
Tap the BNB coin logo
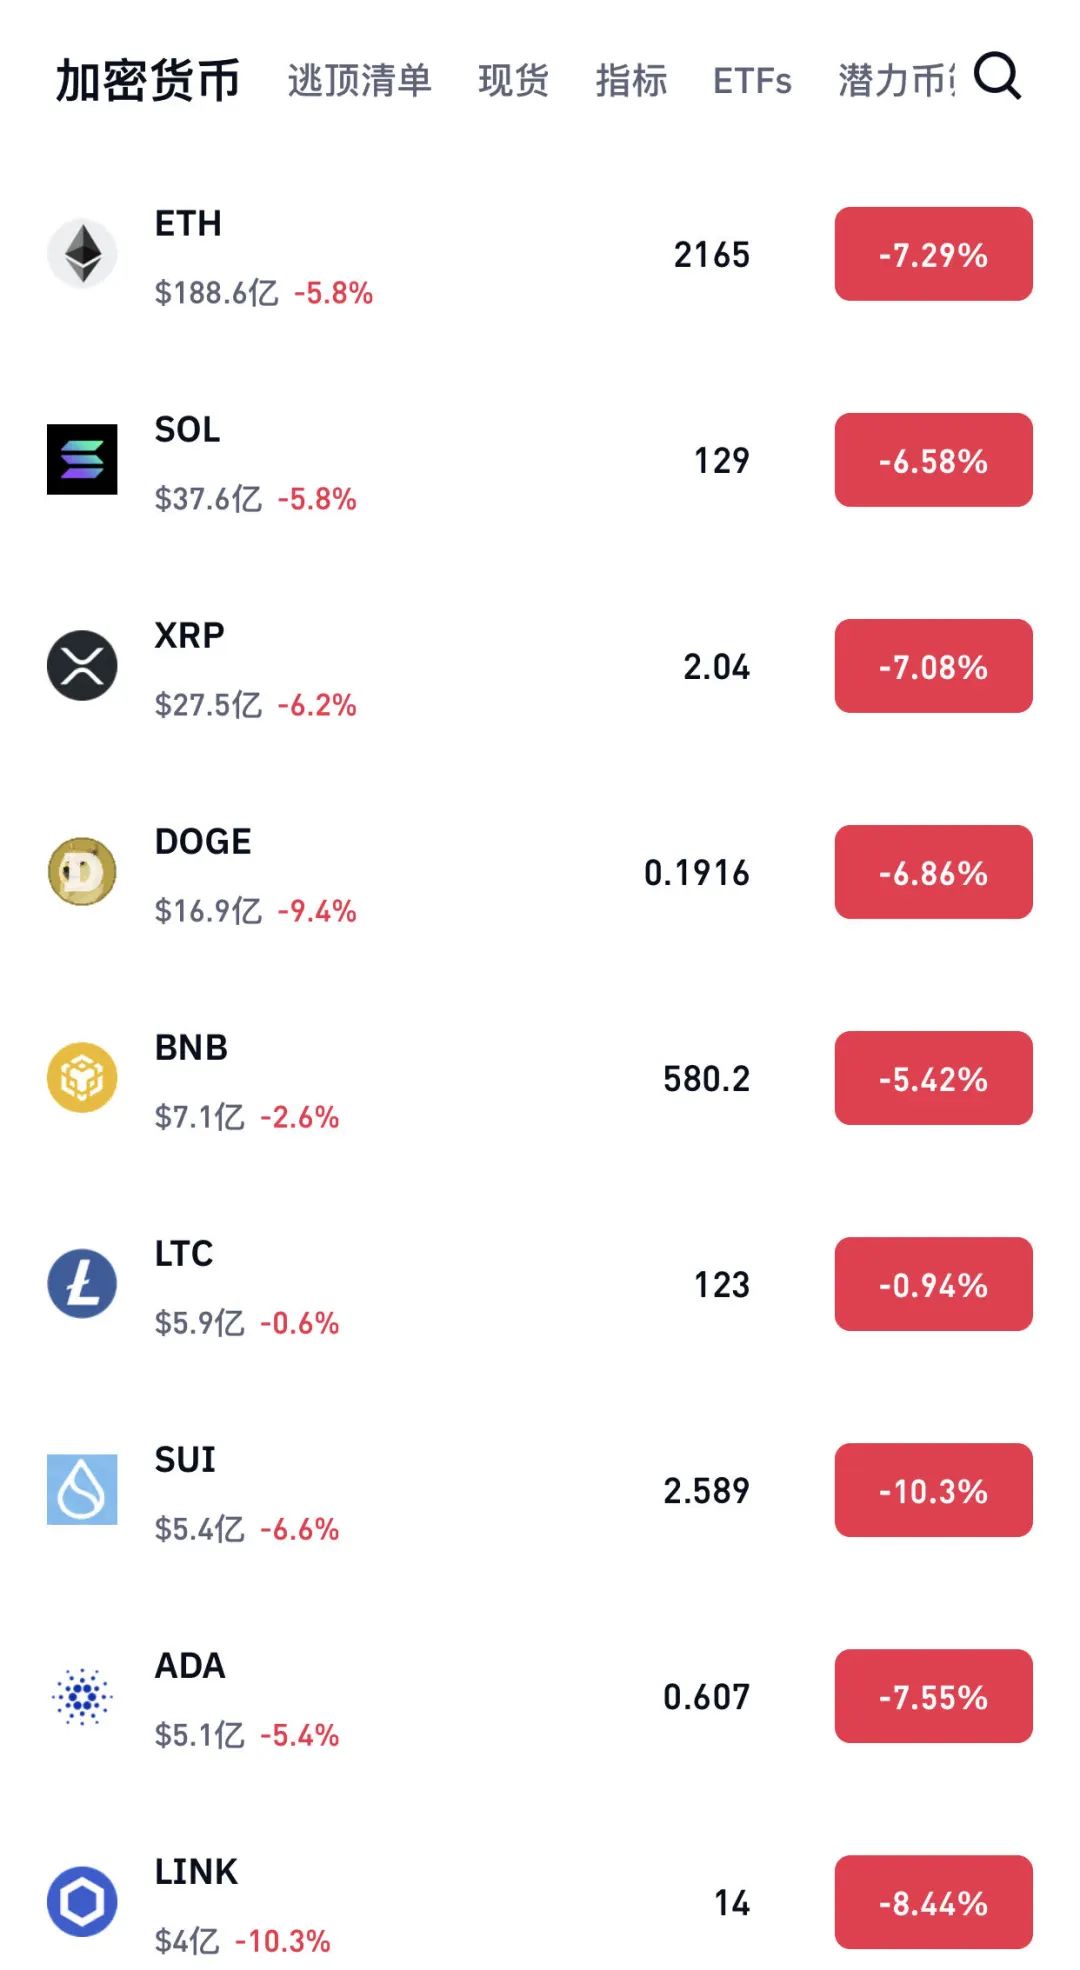point(82,1078)
